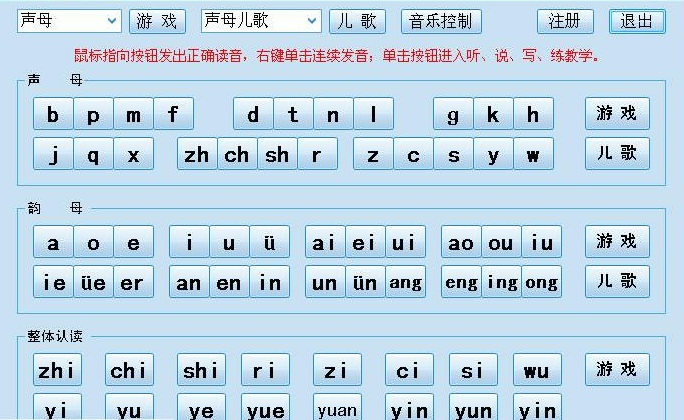Click the 'g' initial button
The width and height of the screenshot is (684, 420).
(453, 114)
